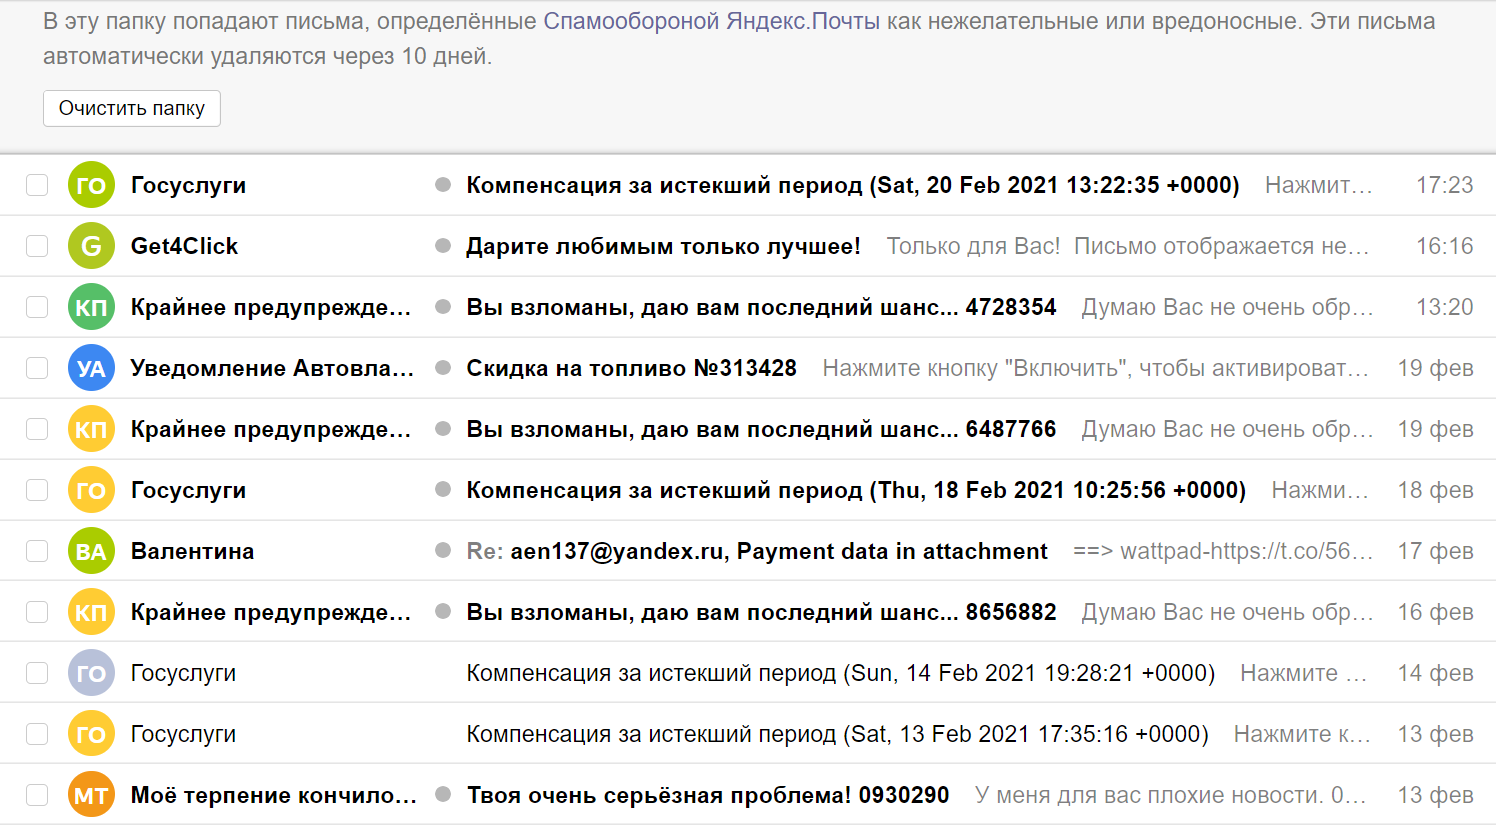Viewport: 1496px width, 830px height.
Task: Click the grey Госуслуги avatar dated 14 фев
Action: 91,673
